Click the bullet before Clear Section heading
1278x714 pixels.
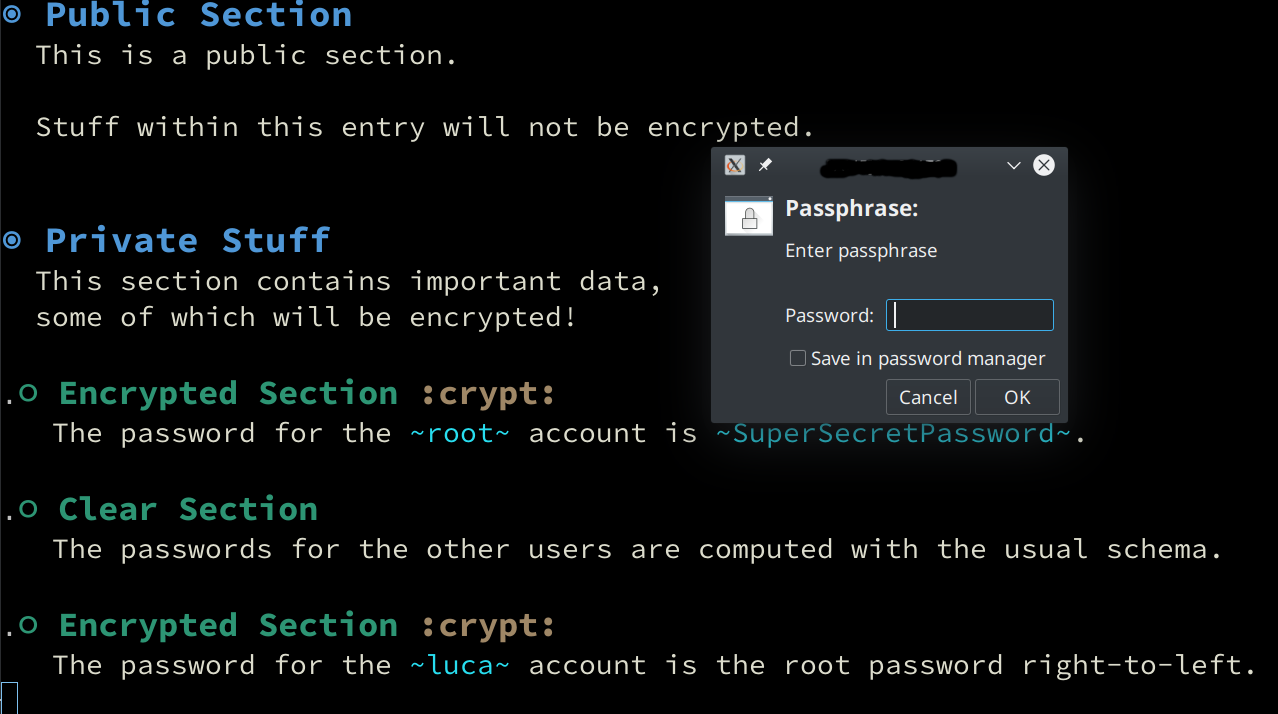[x=28, y=509]
